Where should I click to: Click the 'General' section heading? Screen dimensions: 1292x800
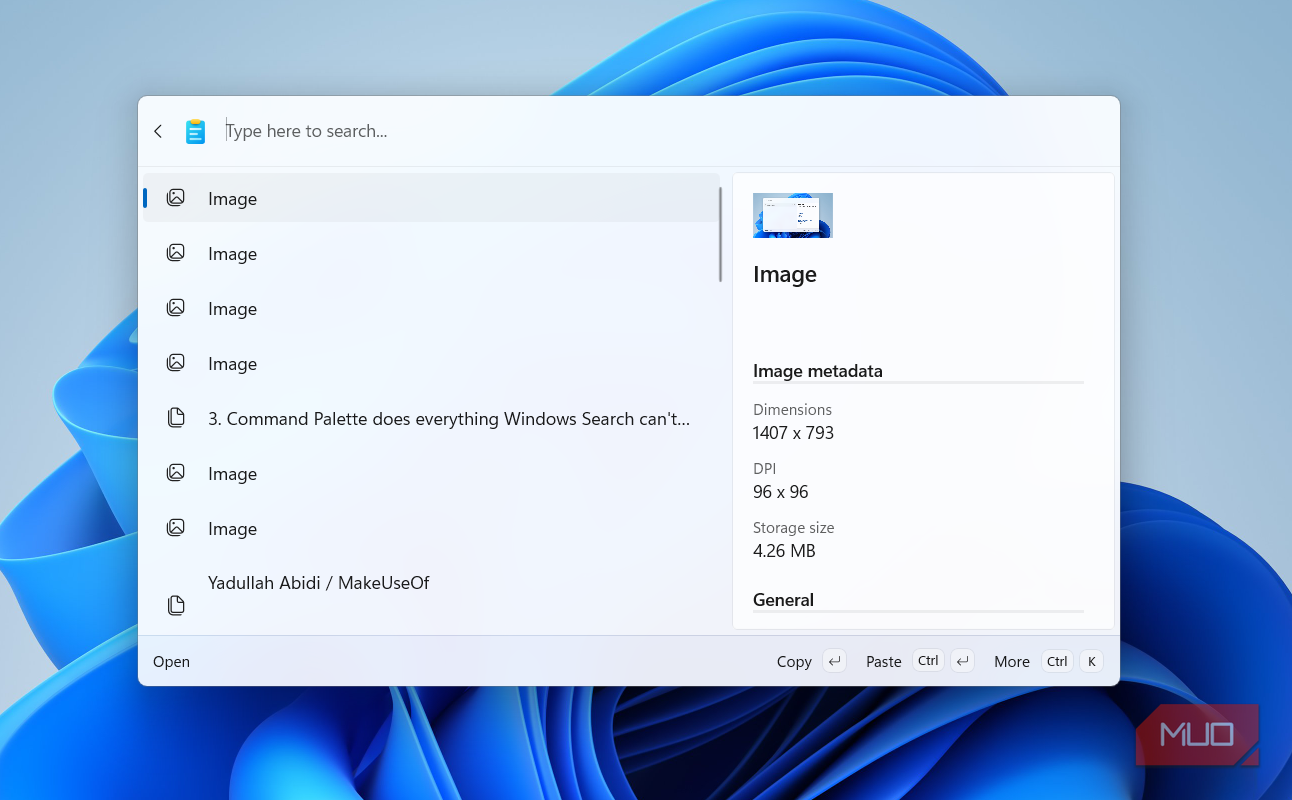tap(783, 600)
